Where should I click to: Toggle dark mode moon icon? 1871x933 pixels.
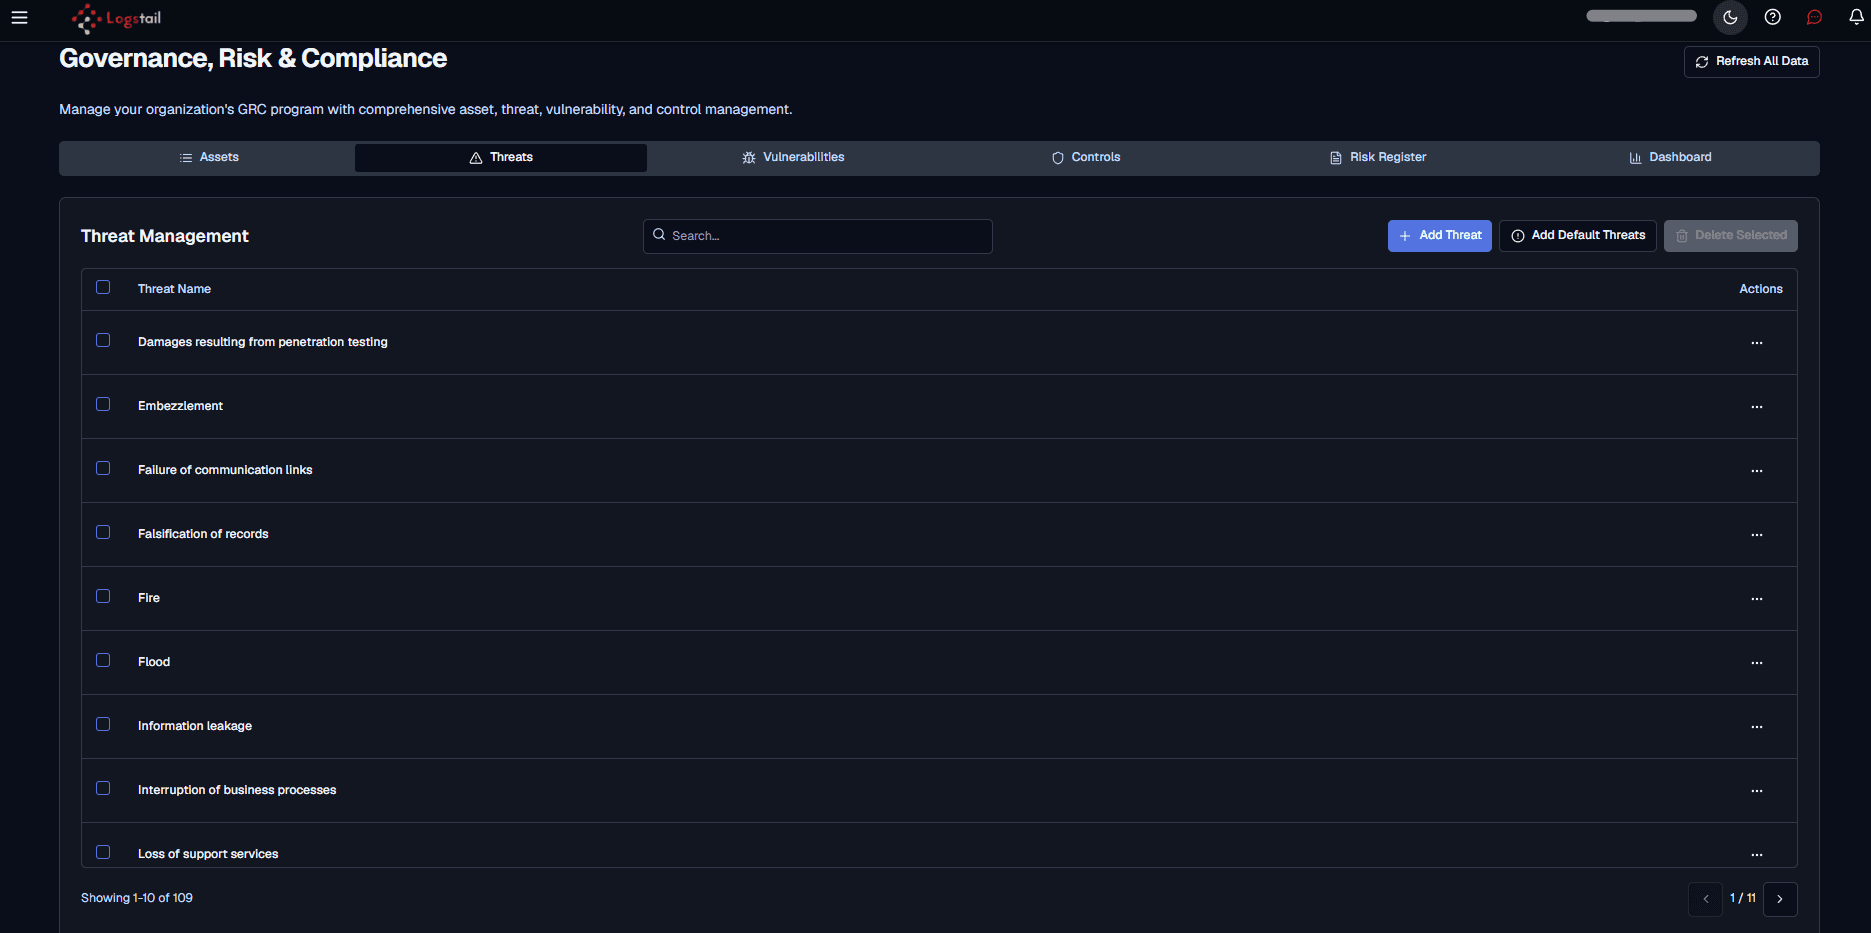pyautogui.click(x=1730, y=18)
